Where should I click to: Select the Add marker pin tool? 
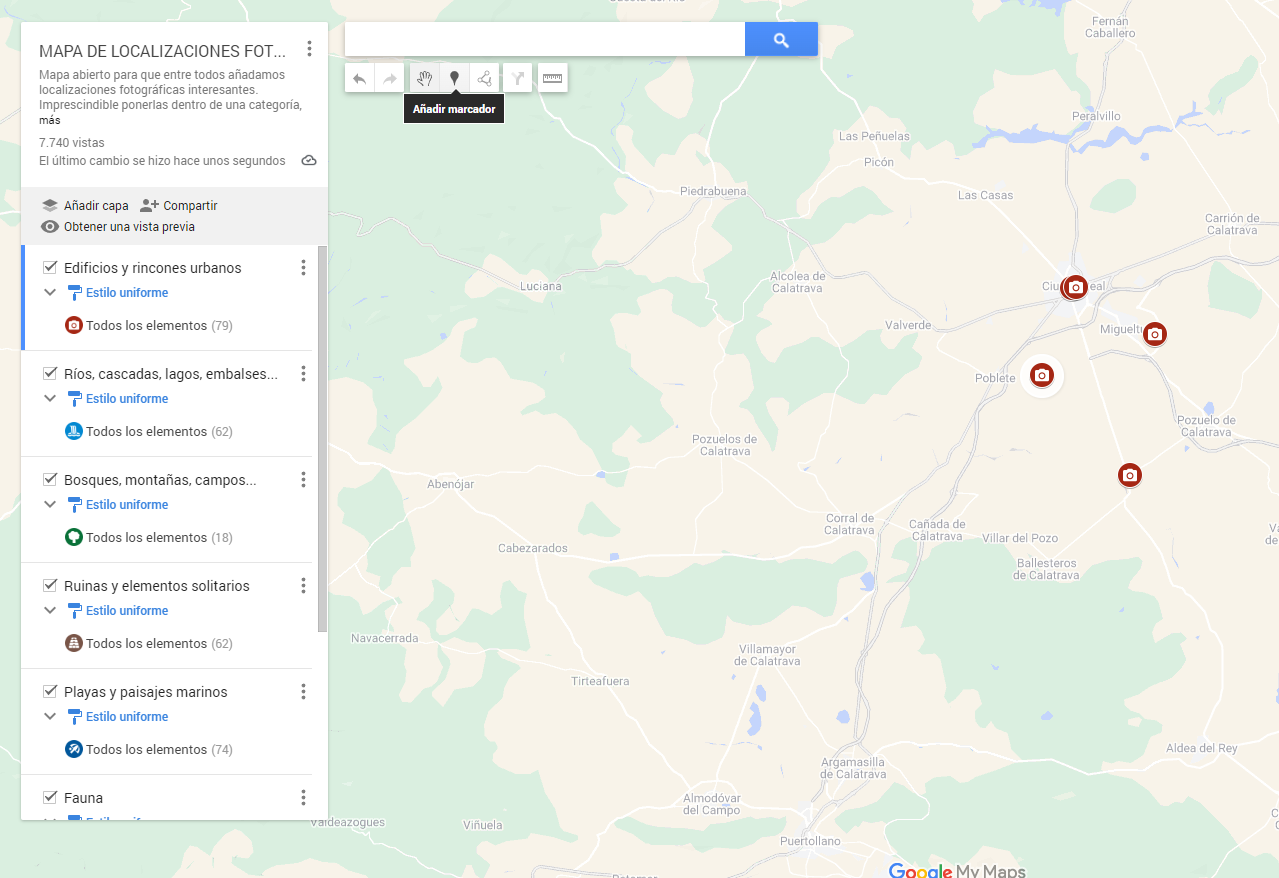tap(454, 78)
